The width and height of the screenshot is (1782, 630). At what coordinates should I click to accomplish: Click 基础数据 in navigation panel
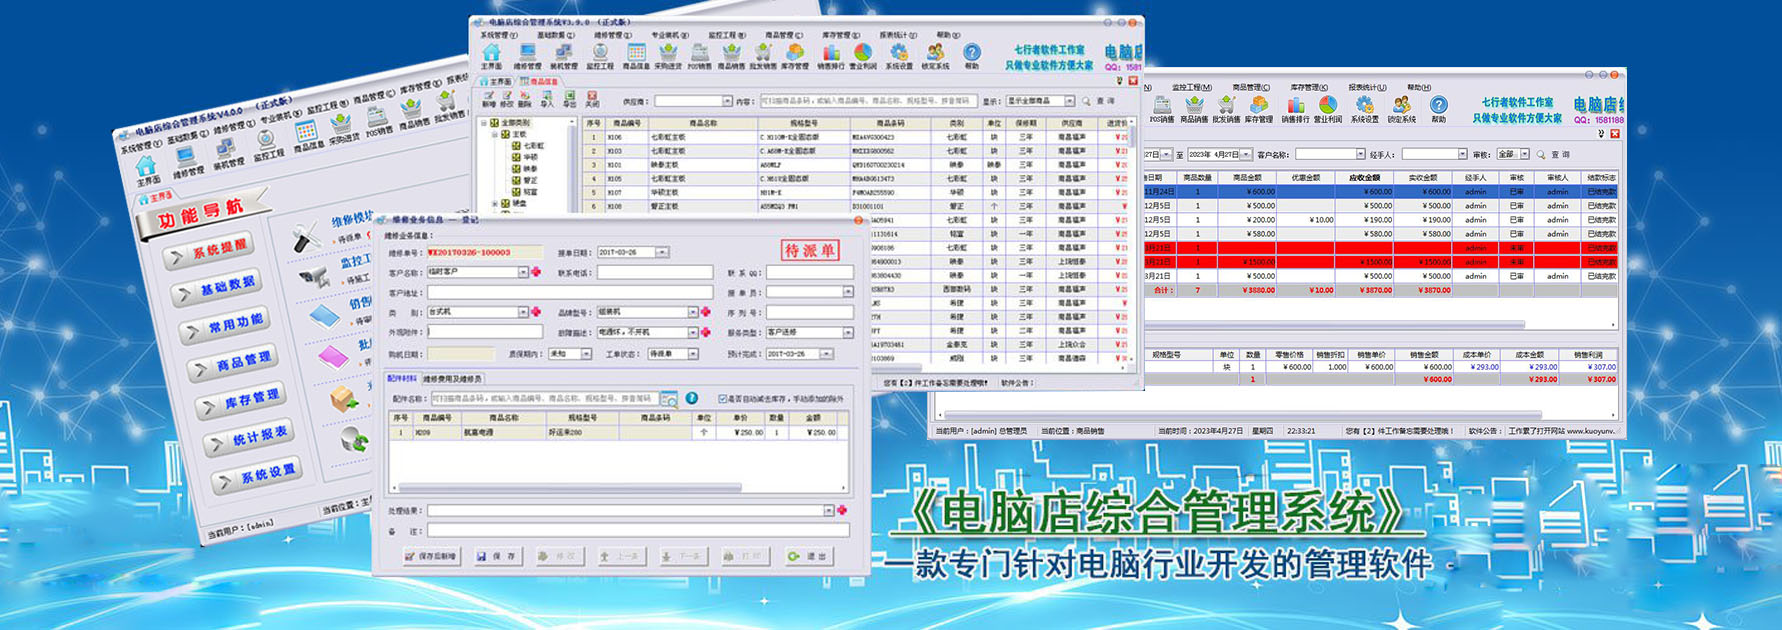click(x=217, y=288)
